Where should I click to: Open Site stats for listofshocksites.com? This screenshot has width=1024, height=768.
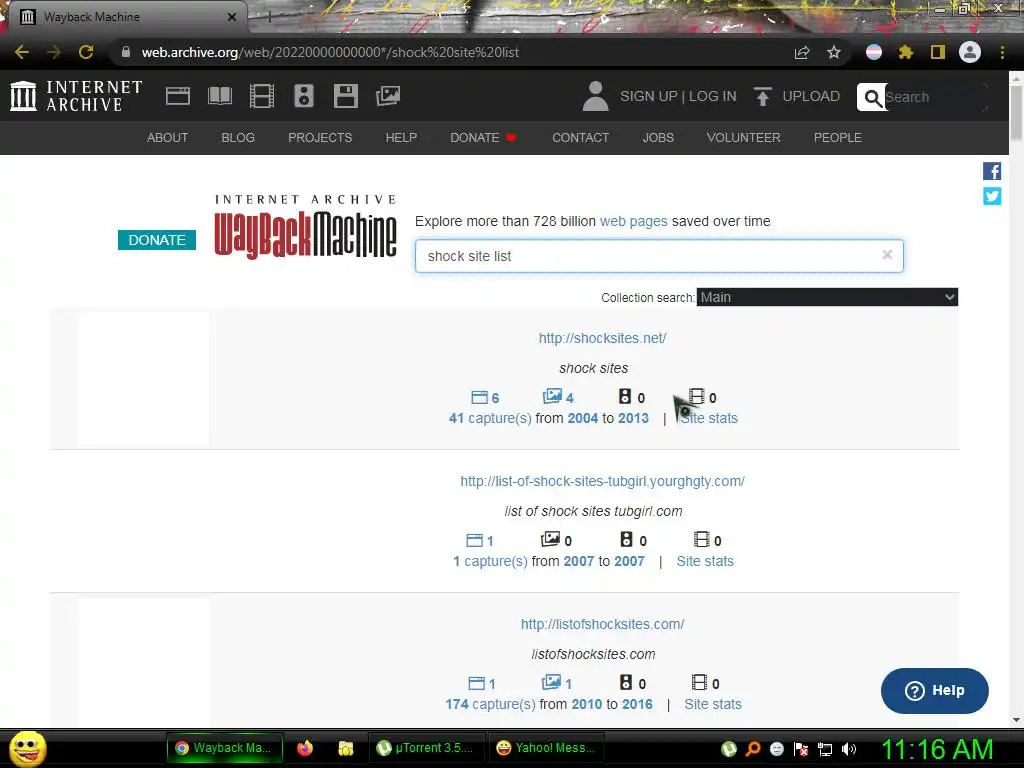click(x=712, y=704)
